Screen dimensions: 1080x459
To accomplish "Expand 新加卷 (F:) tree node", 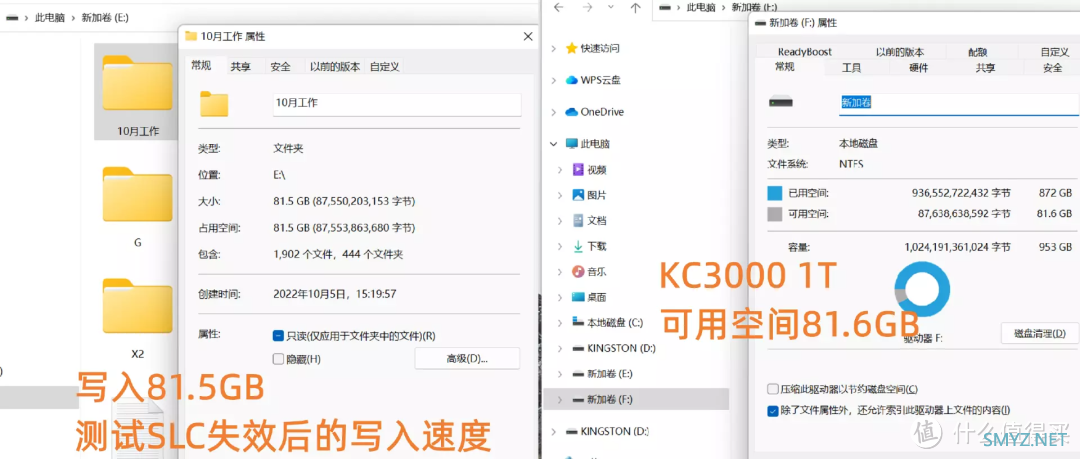I will 561,399.
